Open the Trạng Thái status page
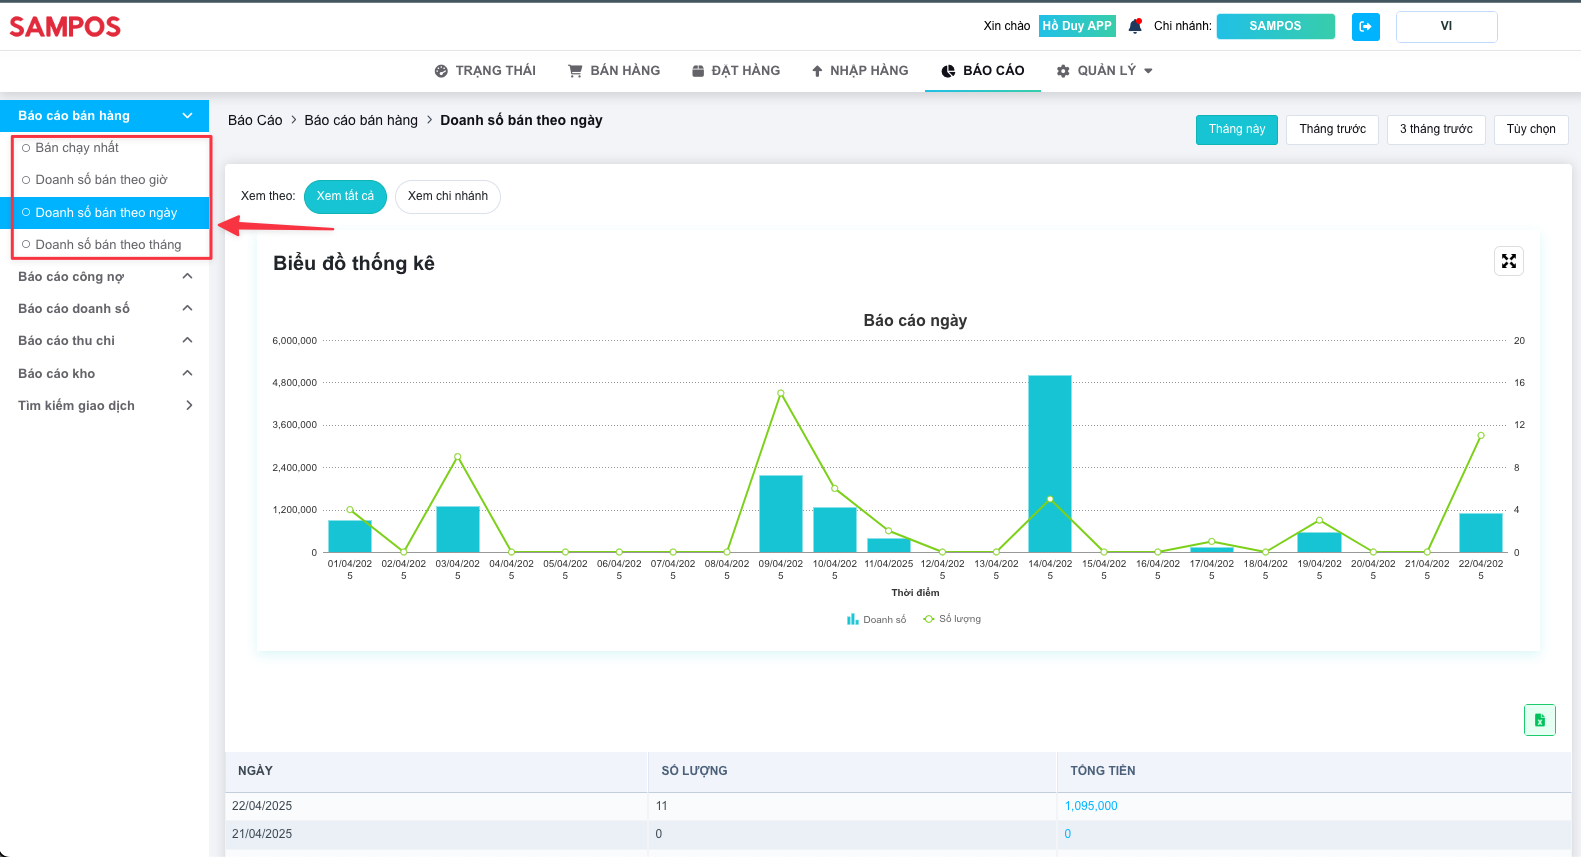The height and width of the screenshot is (857, 1581). [x=485, y=71]
